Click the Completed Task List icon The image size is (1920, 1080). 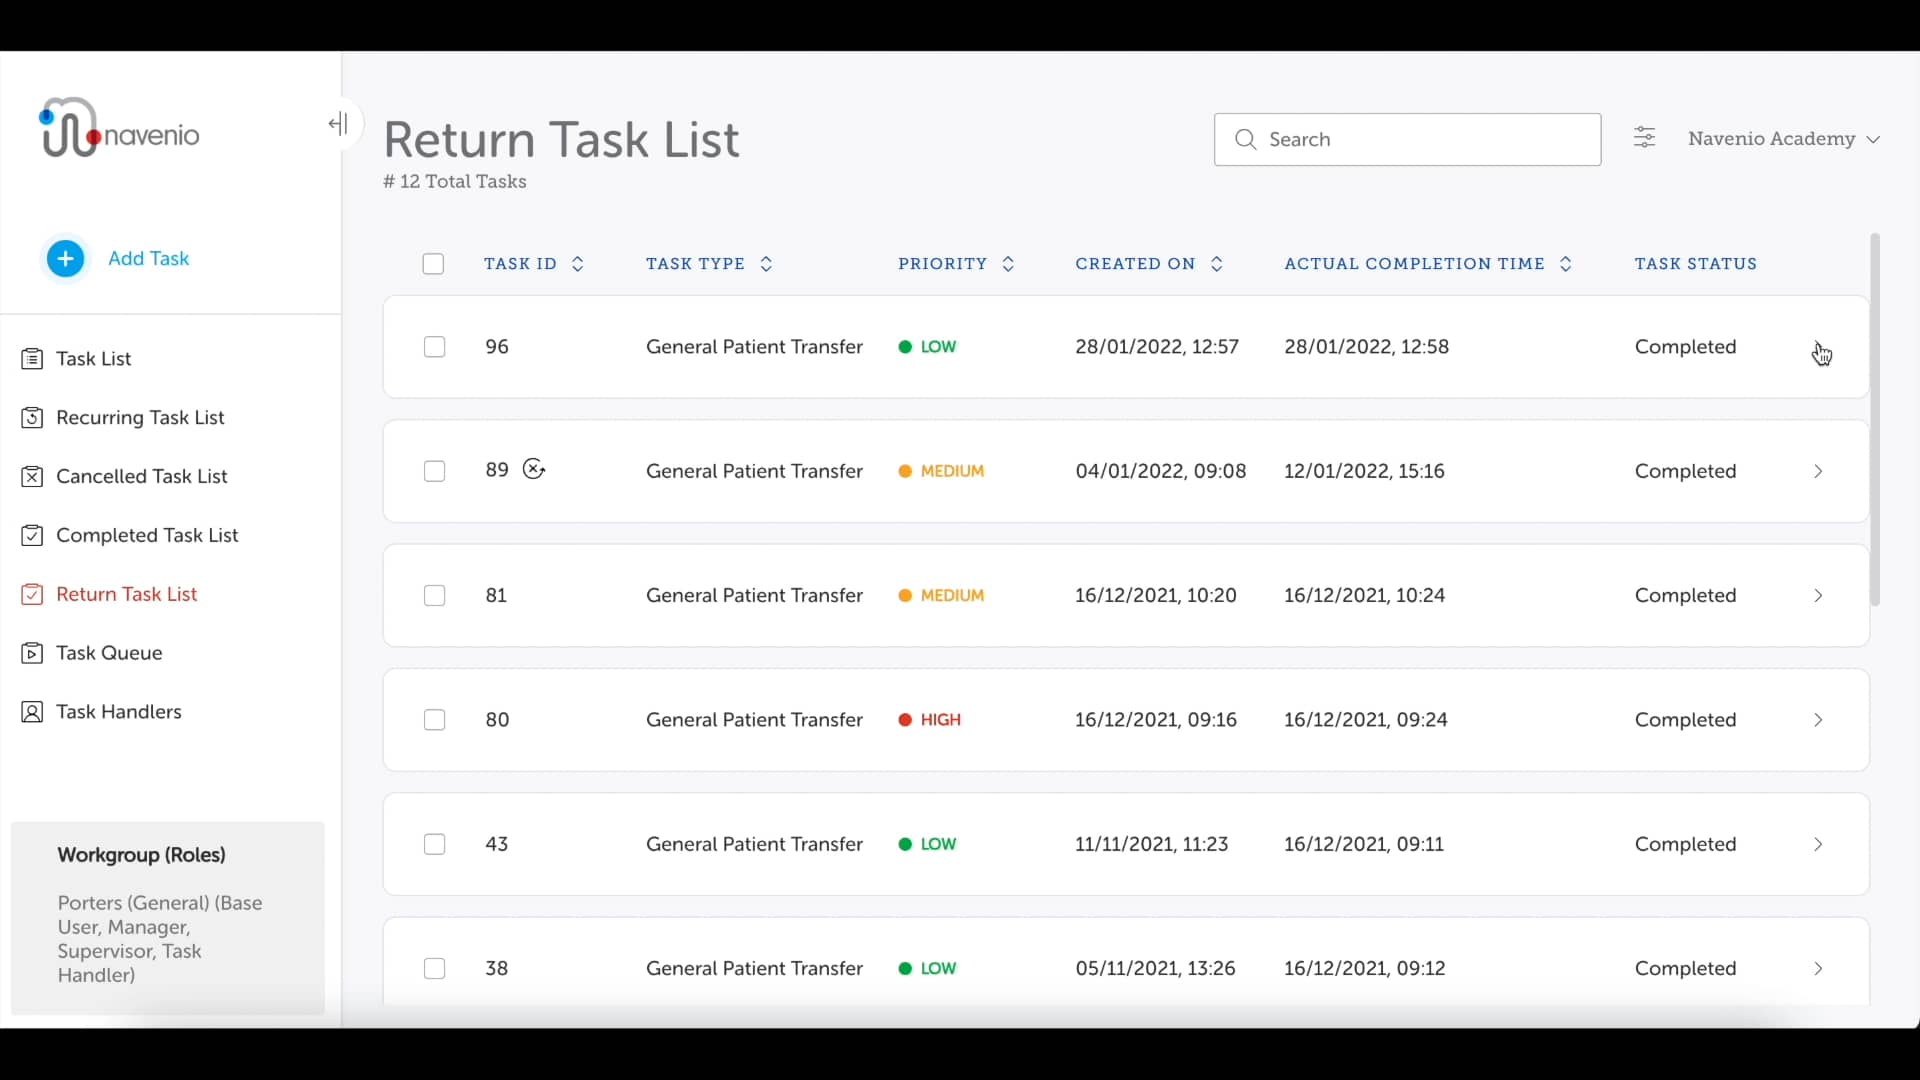(x=32, y=536)
